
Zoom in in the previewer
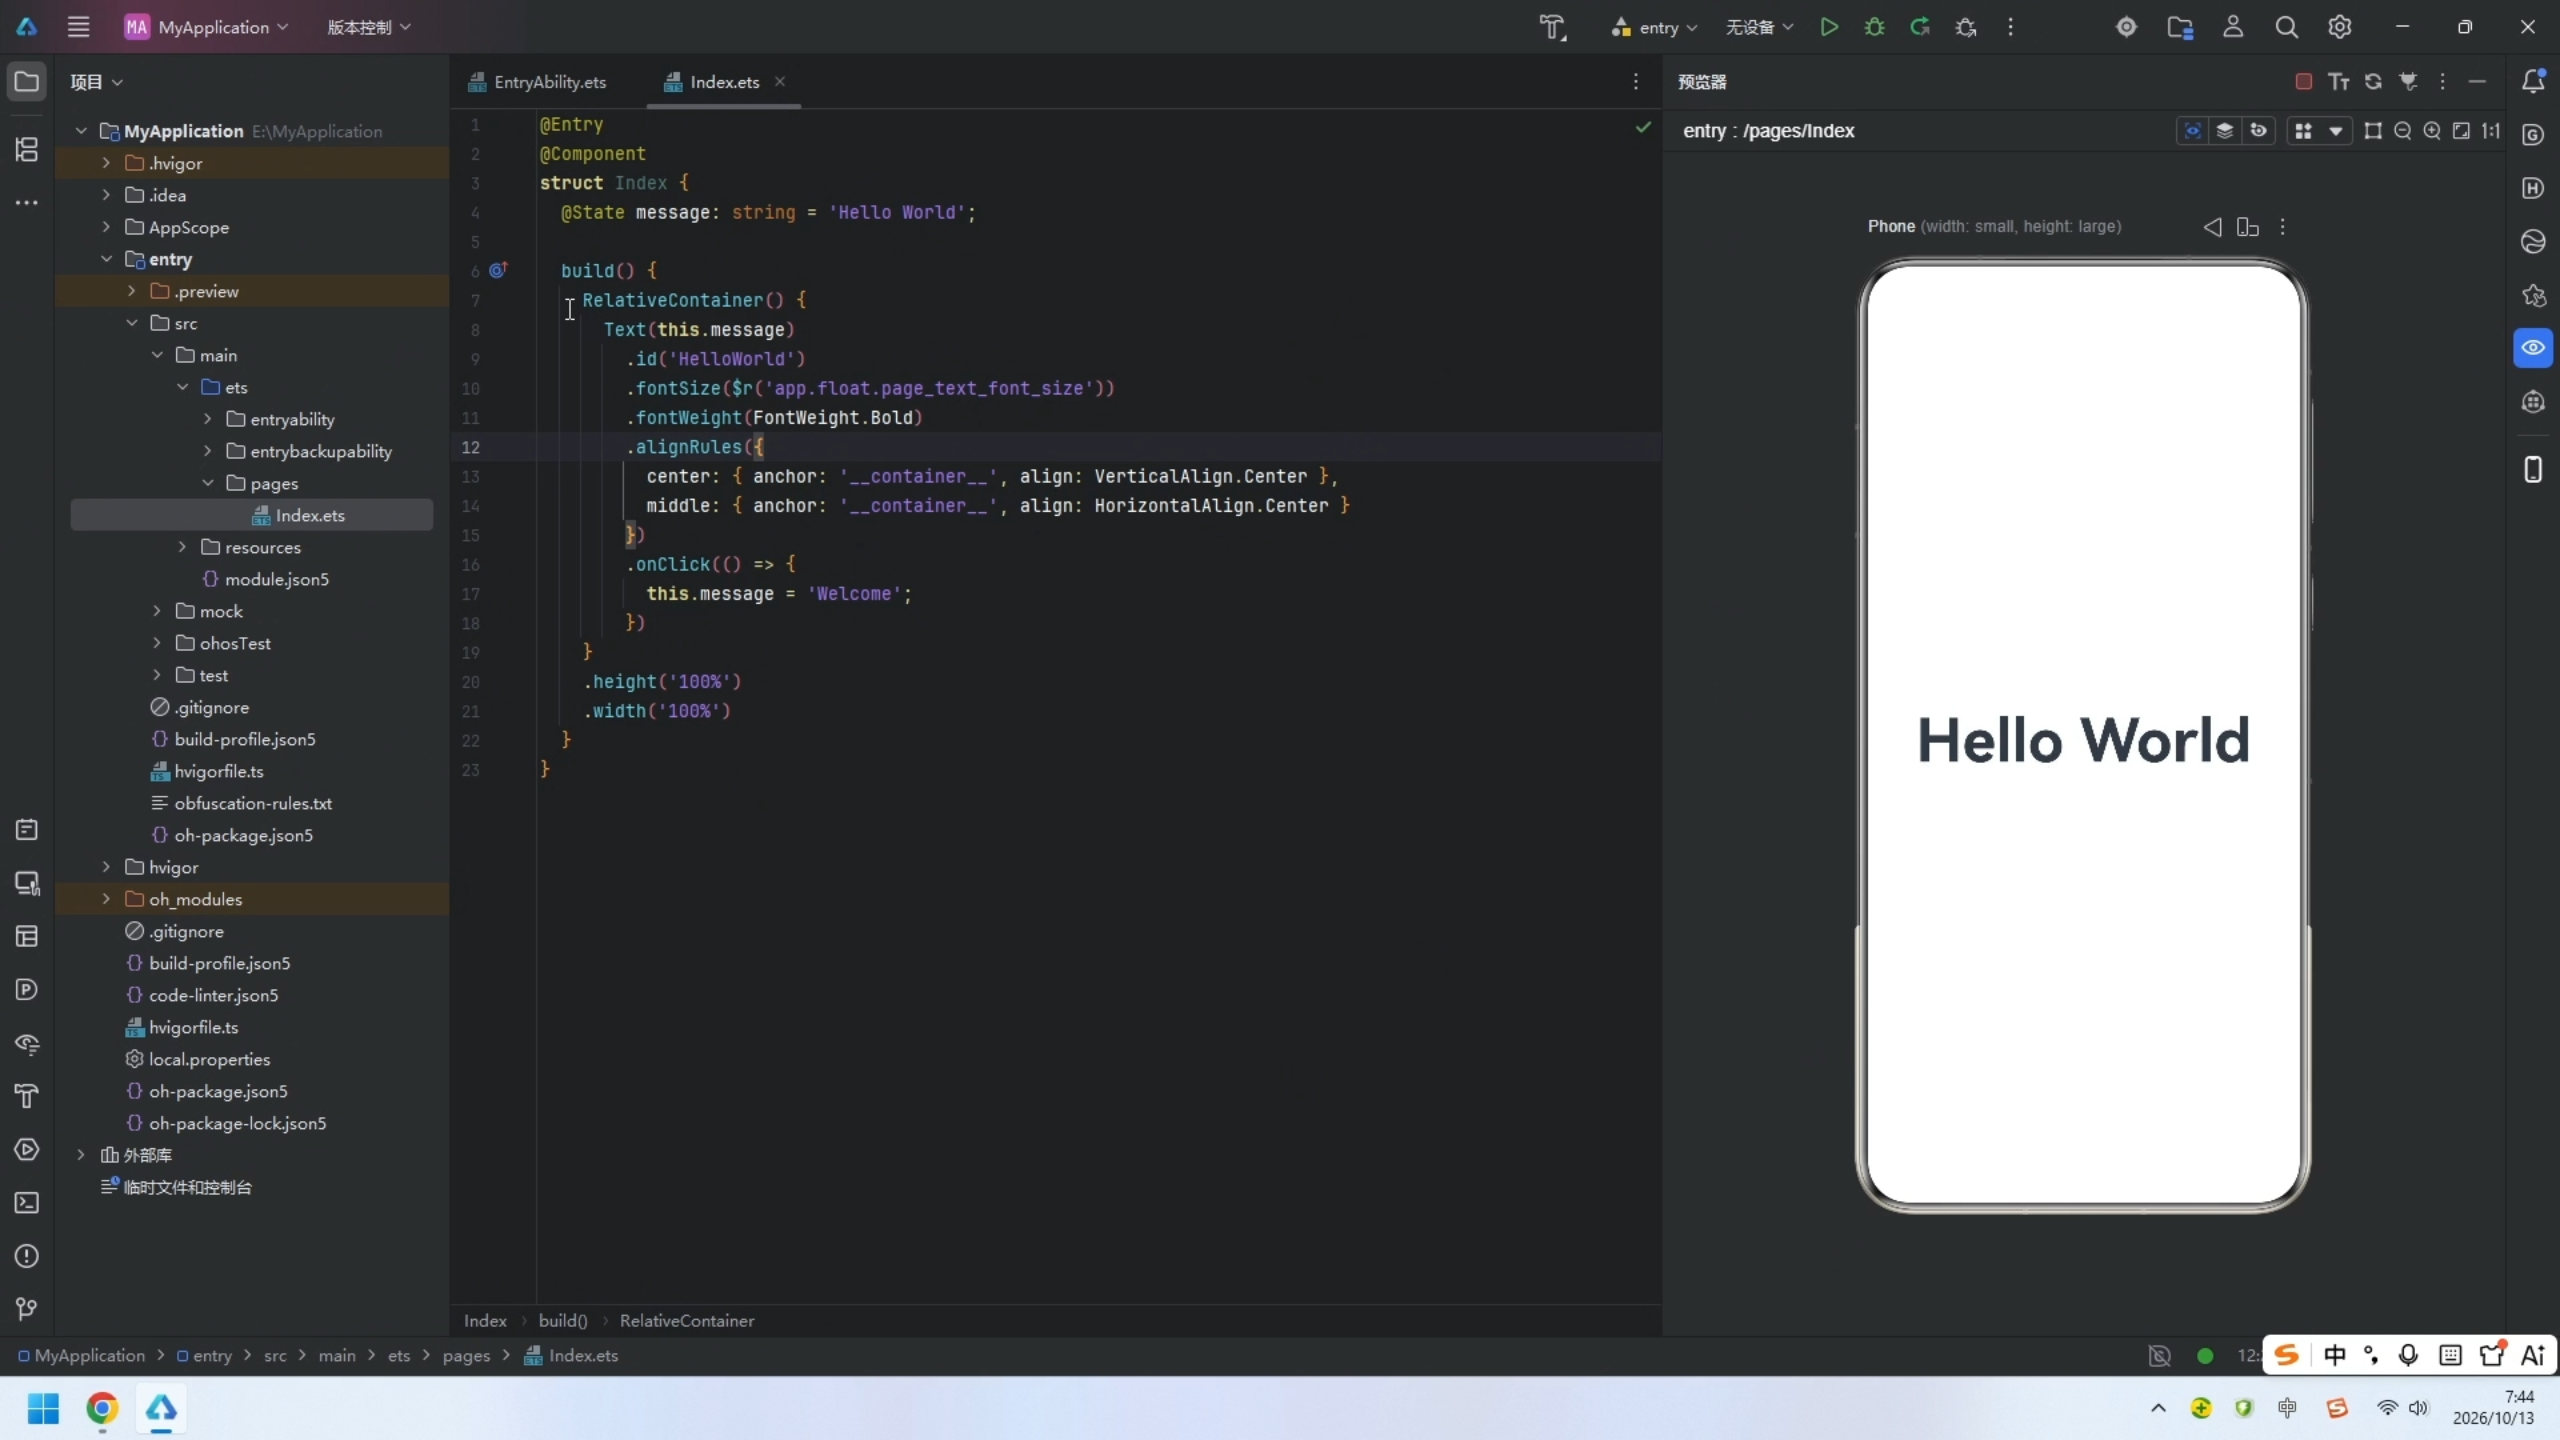pos(2432,131)
